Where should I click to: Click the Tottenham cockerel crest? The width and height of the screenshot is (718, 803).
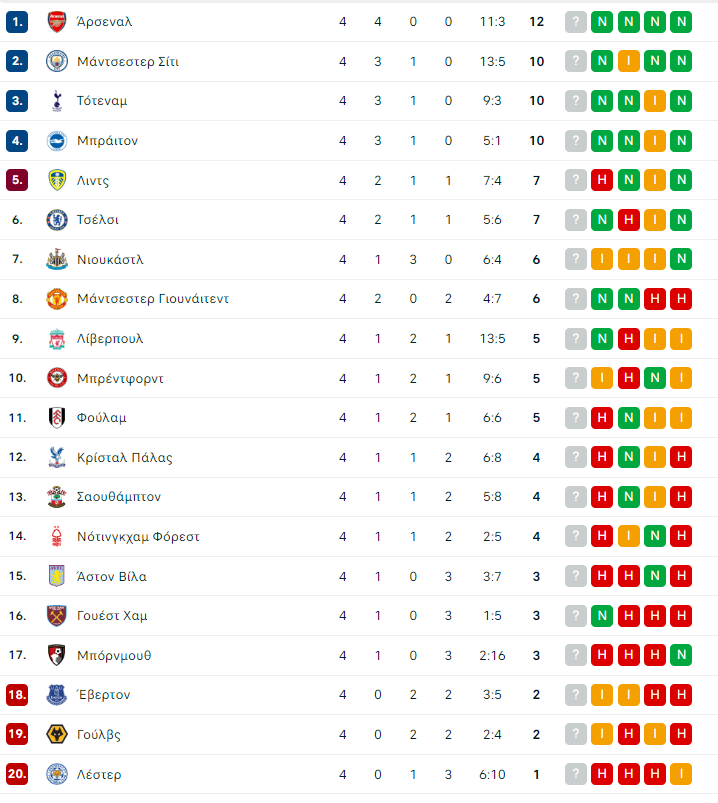tap(57, 101)
